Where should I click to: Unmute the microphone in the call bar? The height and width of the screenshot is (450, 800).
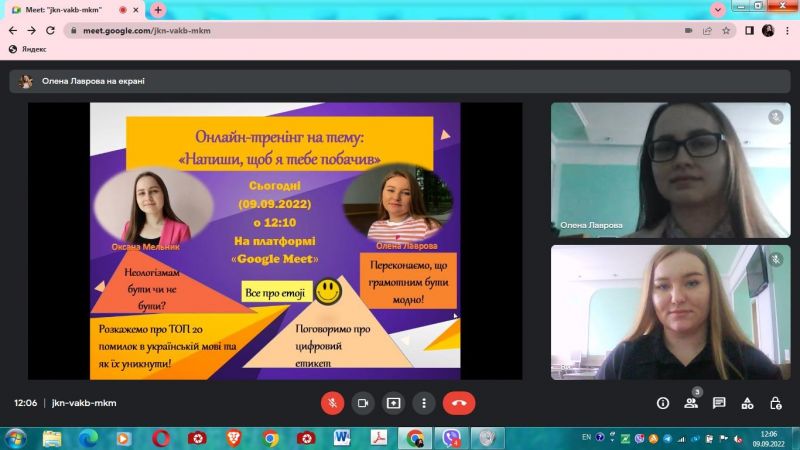click(332, 403)
